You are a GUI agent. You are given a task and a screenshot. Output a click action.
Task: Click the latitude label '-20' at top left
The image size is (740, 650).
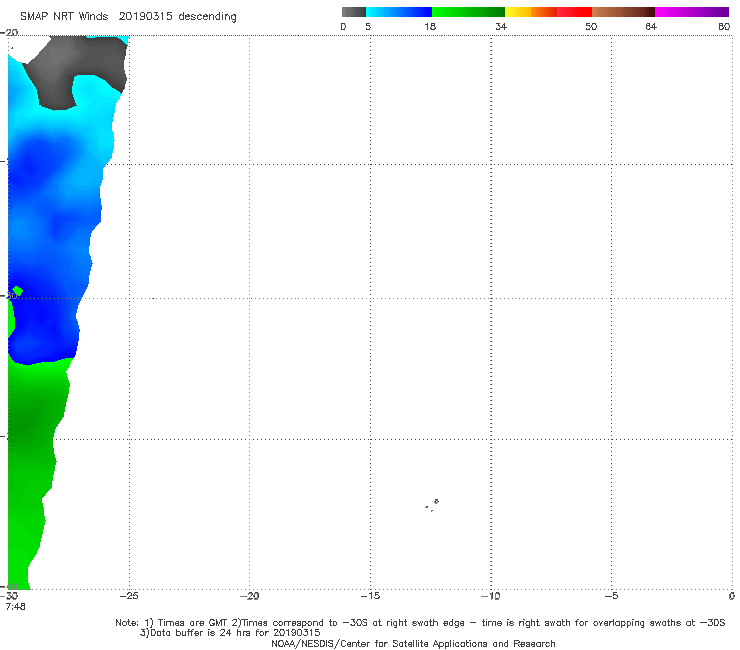click(9, 32)
